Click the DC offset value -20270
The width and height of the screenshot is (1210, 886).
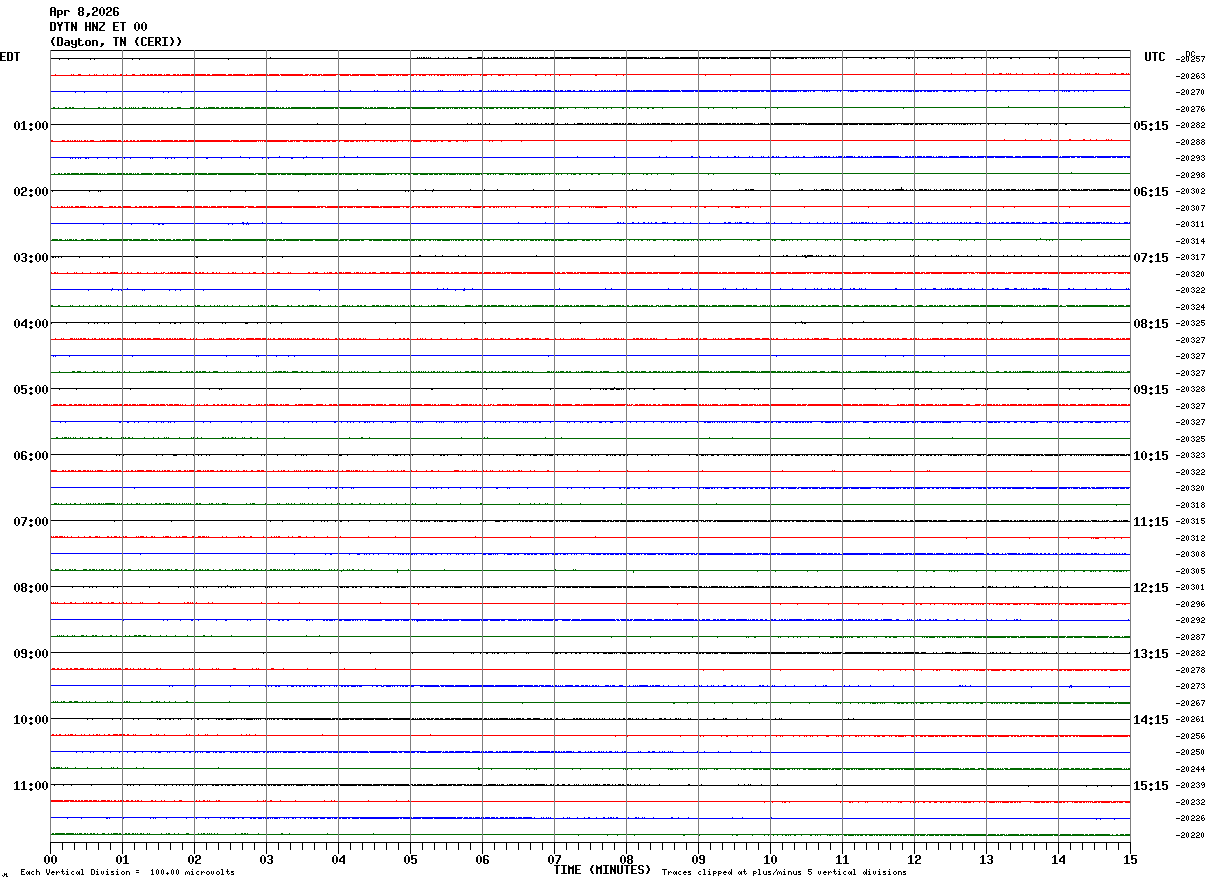(1191, 93)
